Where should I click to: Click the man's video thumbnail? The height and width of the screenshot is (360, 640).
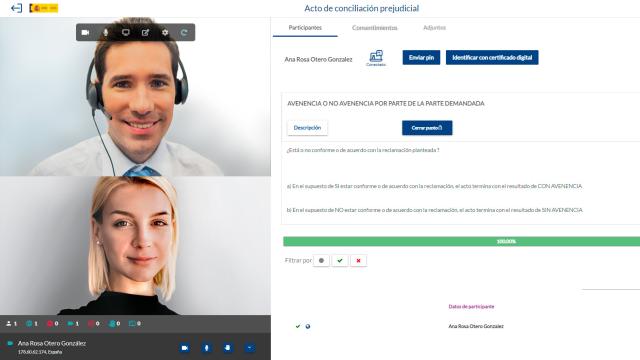tap(135, 97)
